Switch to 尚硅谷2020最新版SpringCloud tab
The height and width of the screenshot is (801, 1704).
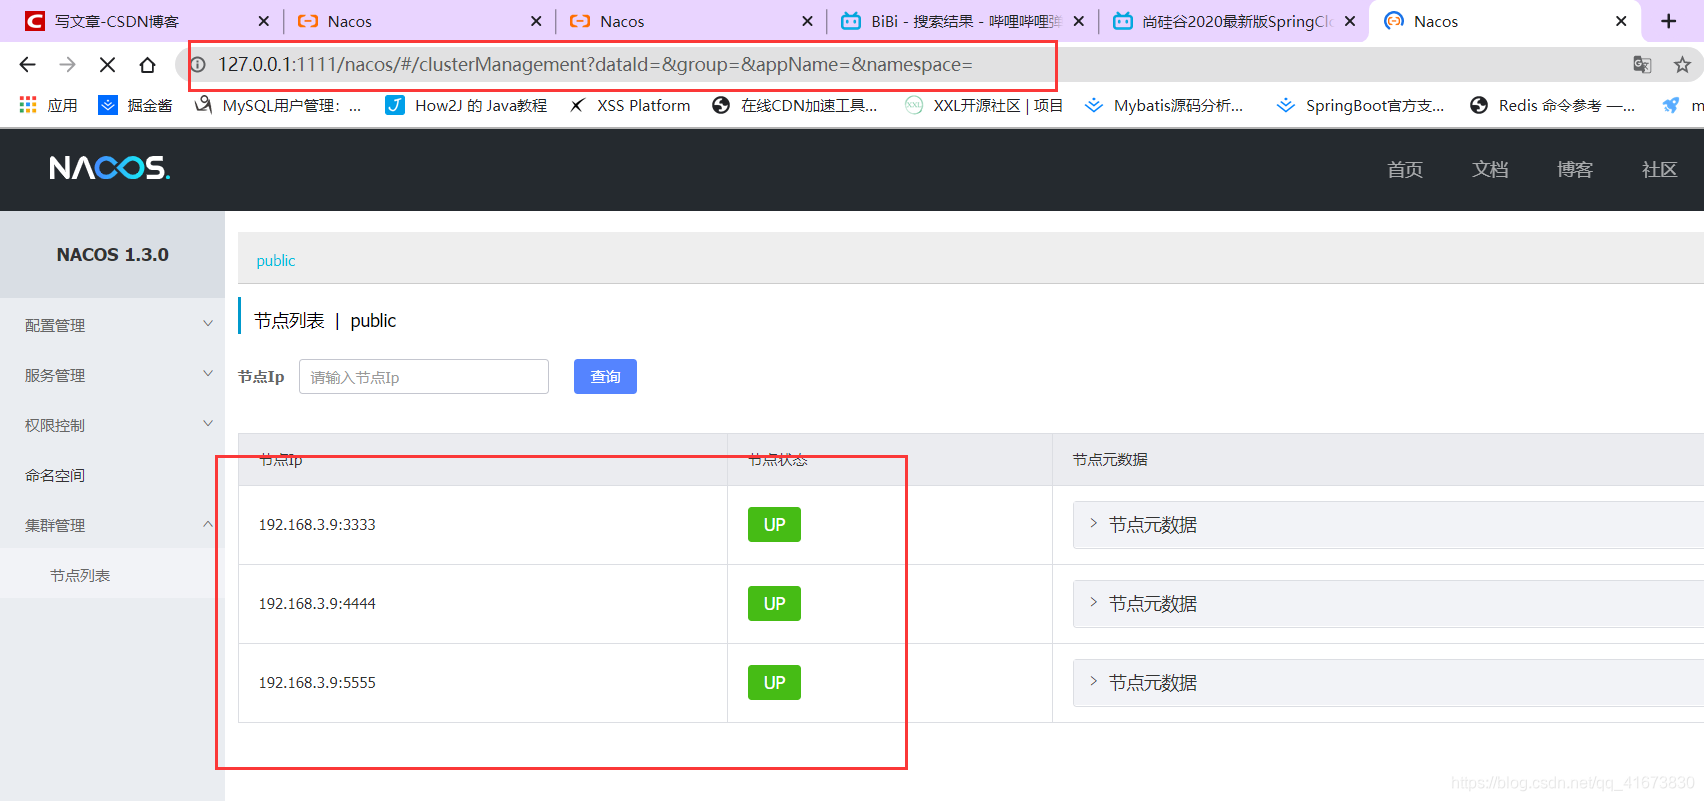1225,21
